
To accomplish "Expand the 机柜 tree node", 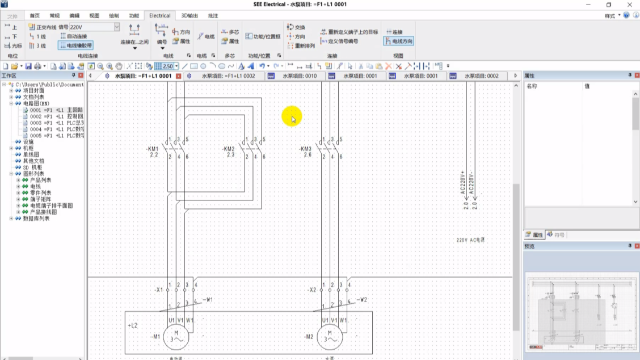I will (x=11, y=148).
